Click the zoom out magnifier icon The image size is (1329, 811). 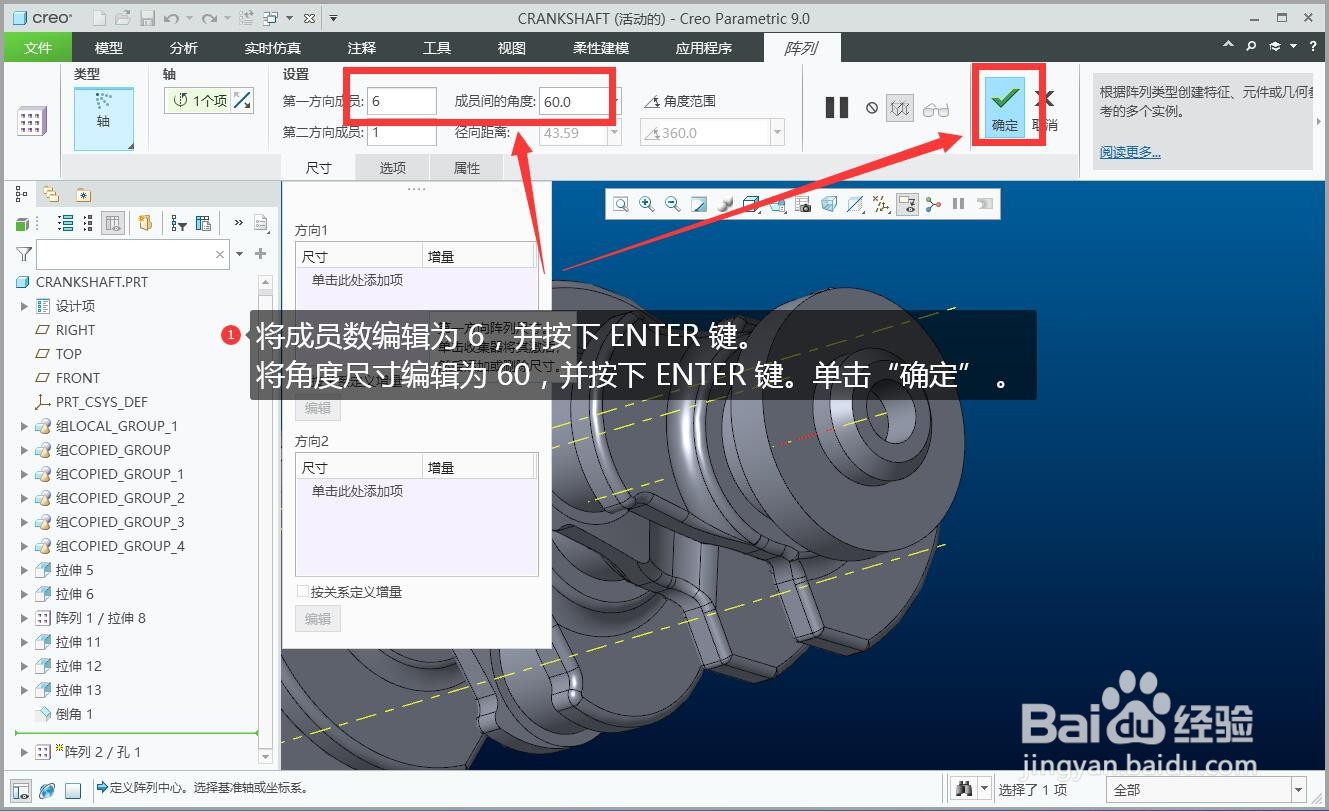click(673, 204)
